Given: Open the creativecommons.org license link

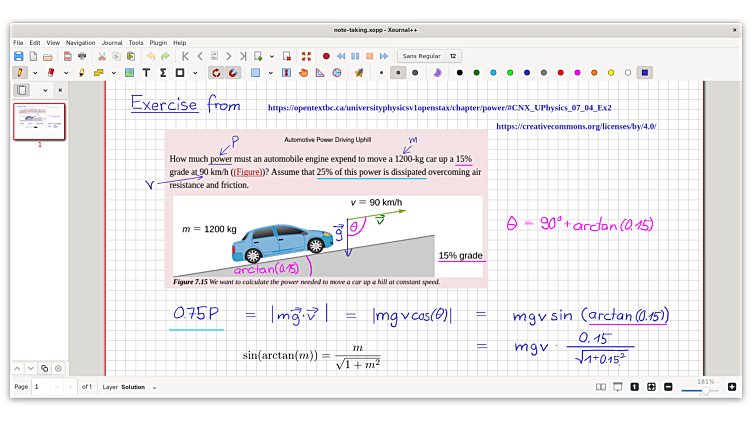Looking at the screenshot, I should [x=575, y=127].
